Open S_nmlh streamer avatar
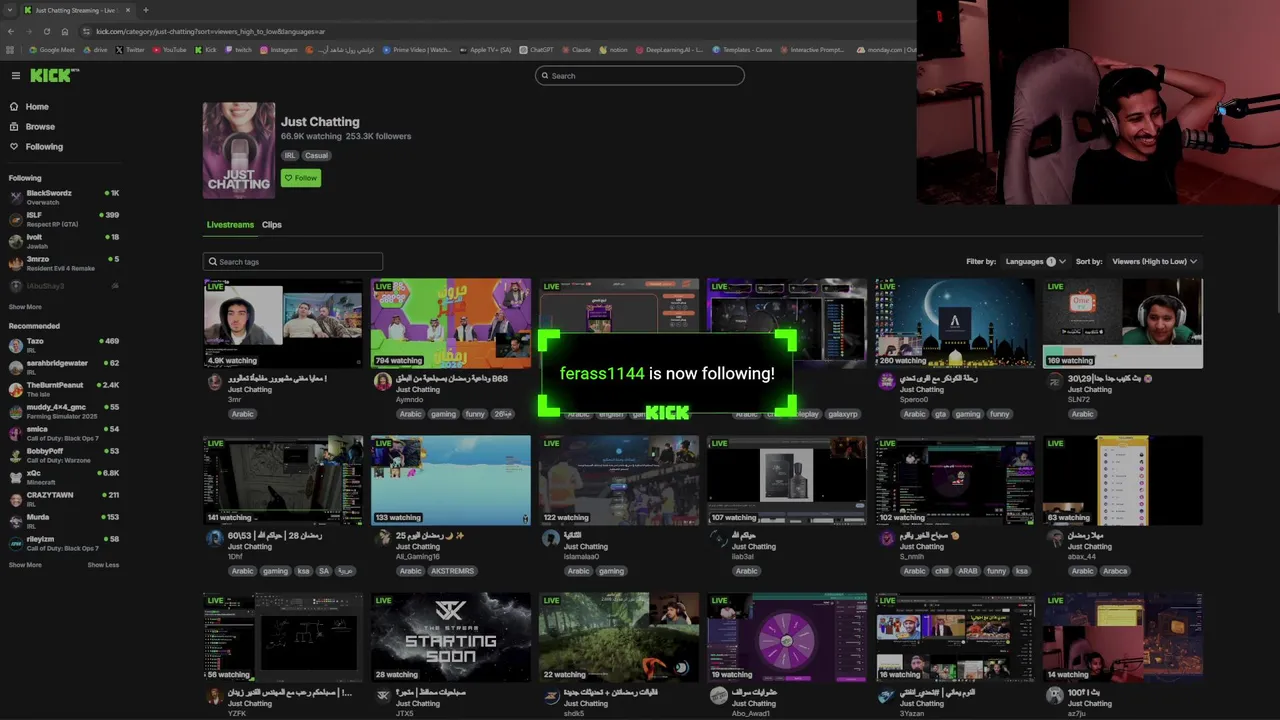Screen dimensions: 1280x720 tap(886, 539)
